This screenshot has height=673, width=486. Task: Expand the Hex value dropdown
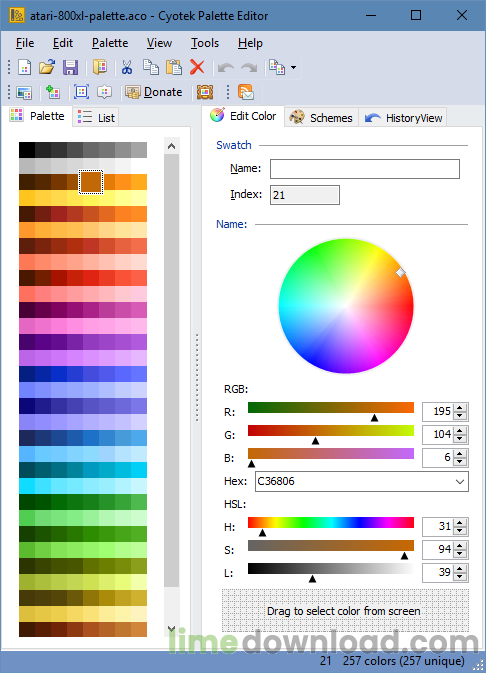click(460, 482)
